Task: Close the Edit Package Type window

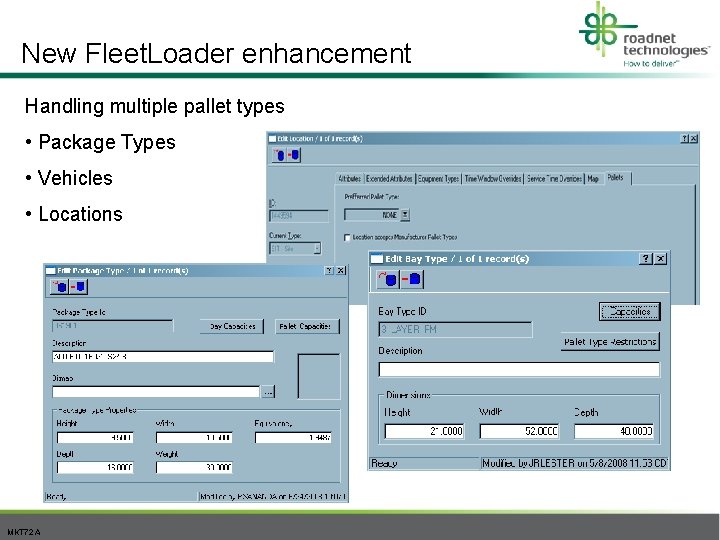Action: click(x=341, y=270)
